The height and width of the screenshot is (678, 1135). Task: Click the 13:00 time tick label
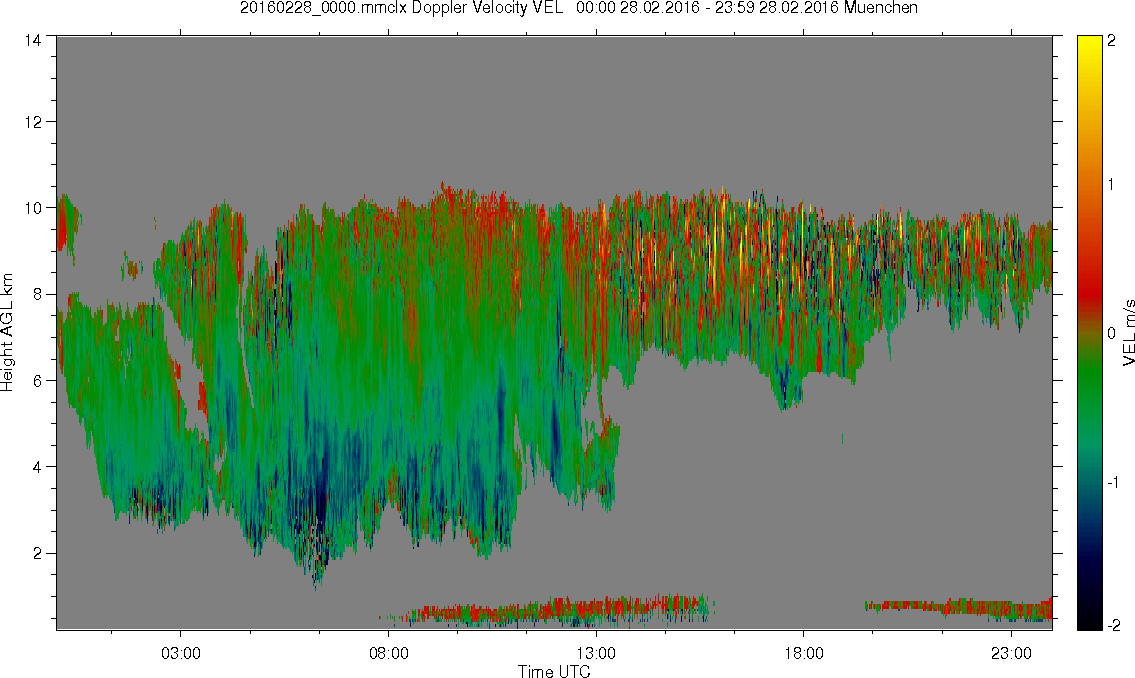[x=596, y=653]
